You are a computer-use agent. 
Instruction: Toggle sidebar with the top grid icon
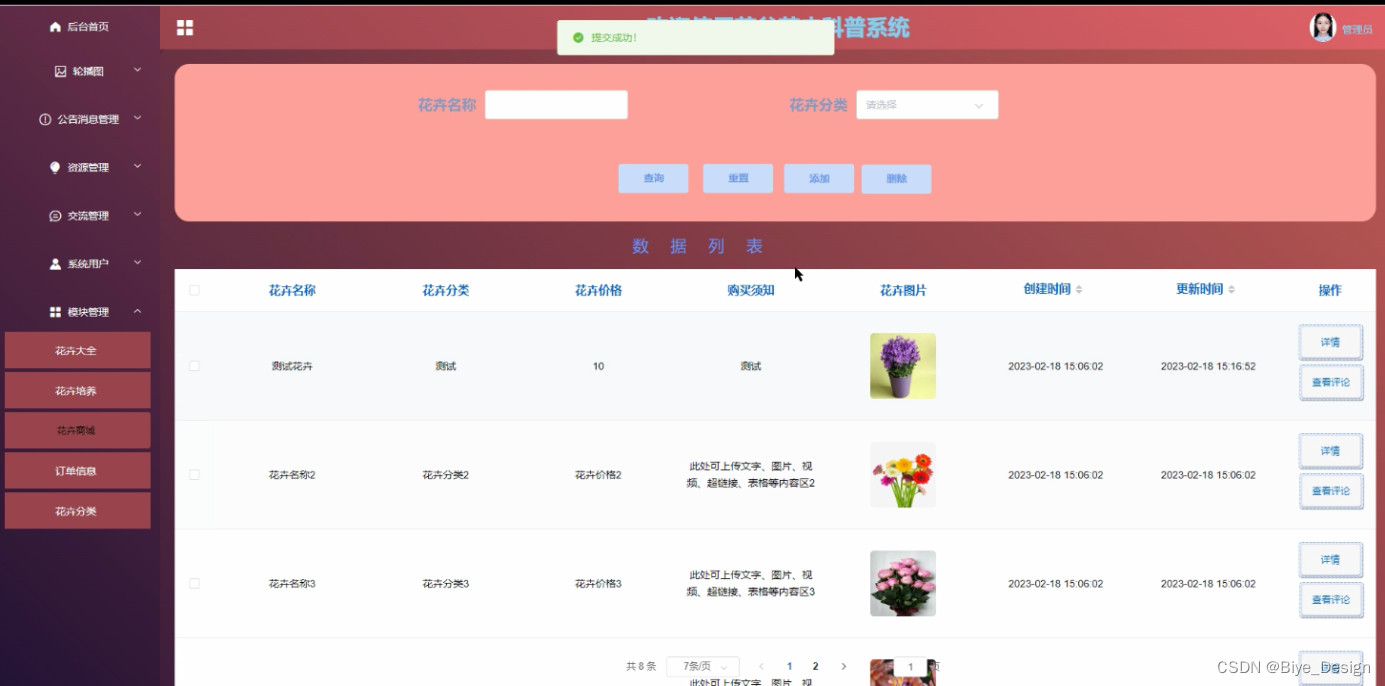tap(185, 27)
